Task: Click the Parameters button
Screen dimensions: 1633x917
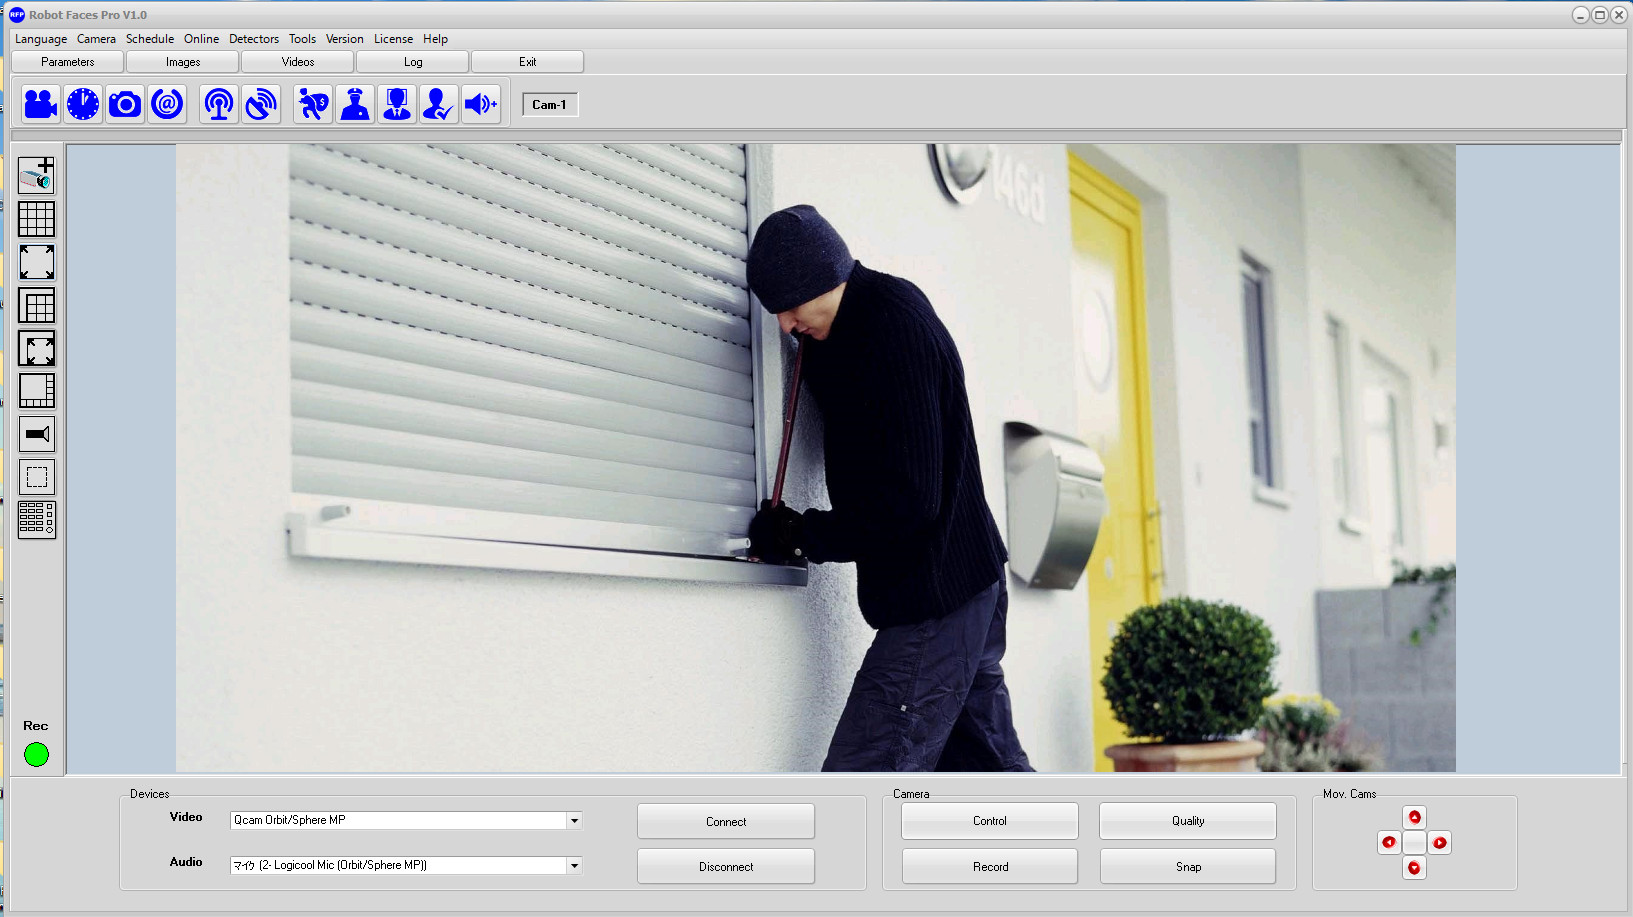Action: 68,62
